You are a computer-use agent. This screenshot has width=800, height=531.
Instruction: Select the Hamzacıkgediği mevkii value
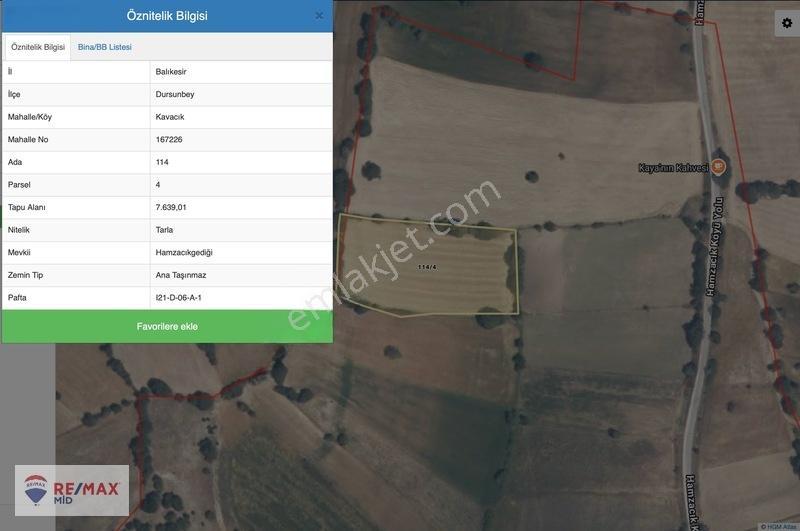pyautogui.click(x=184, y=252)
